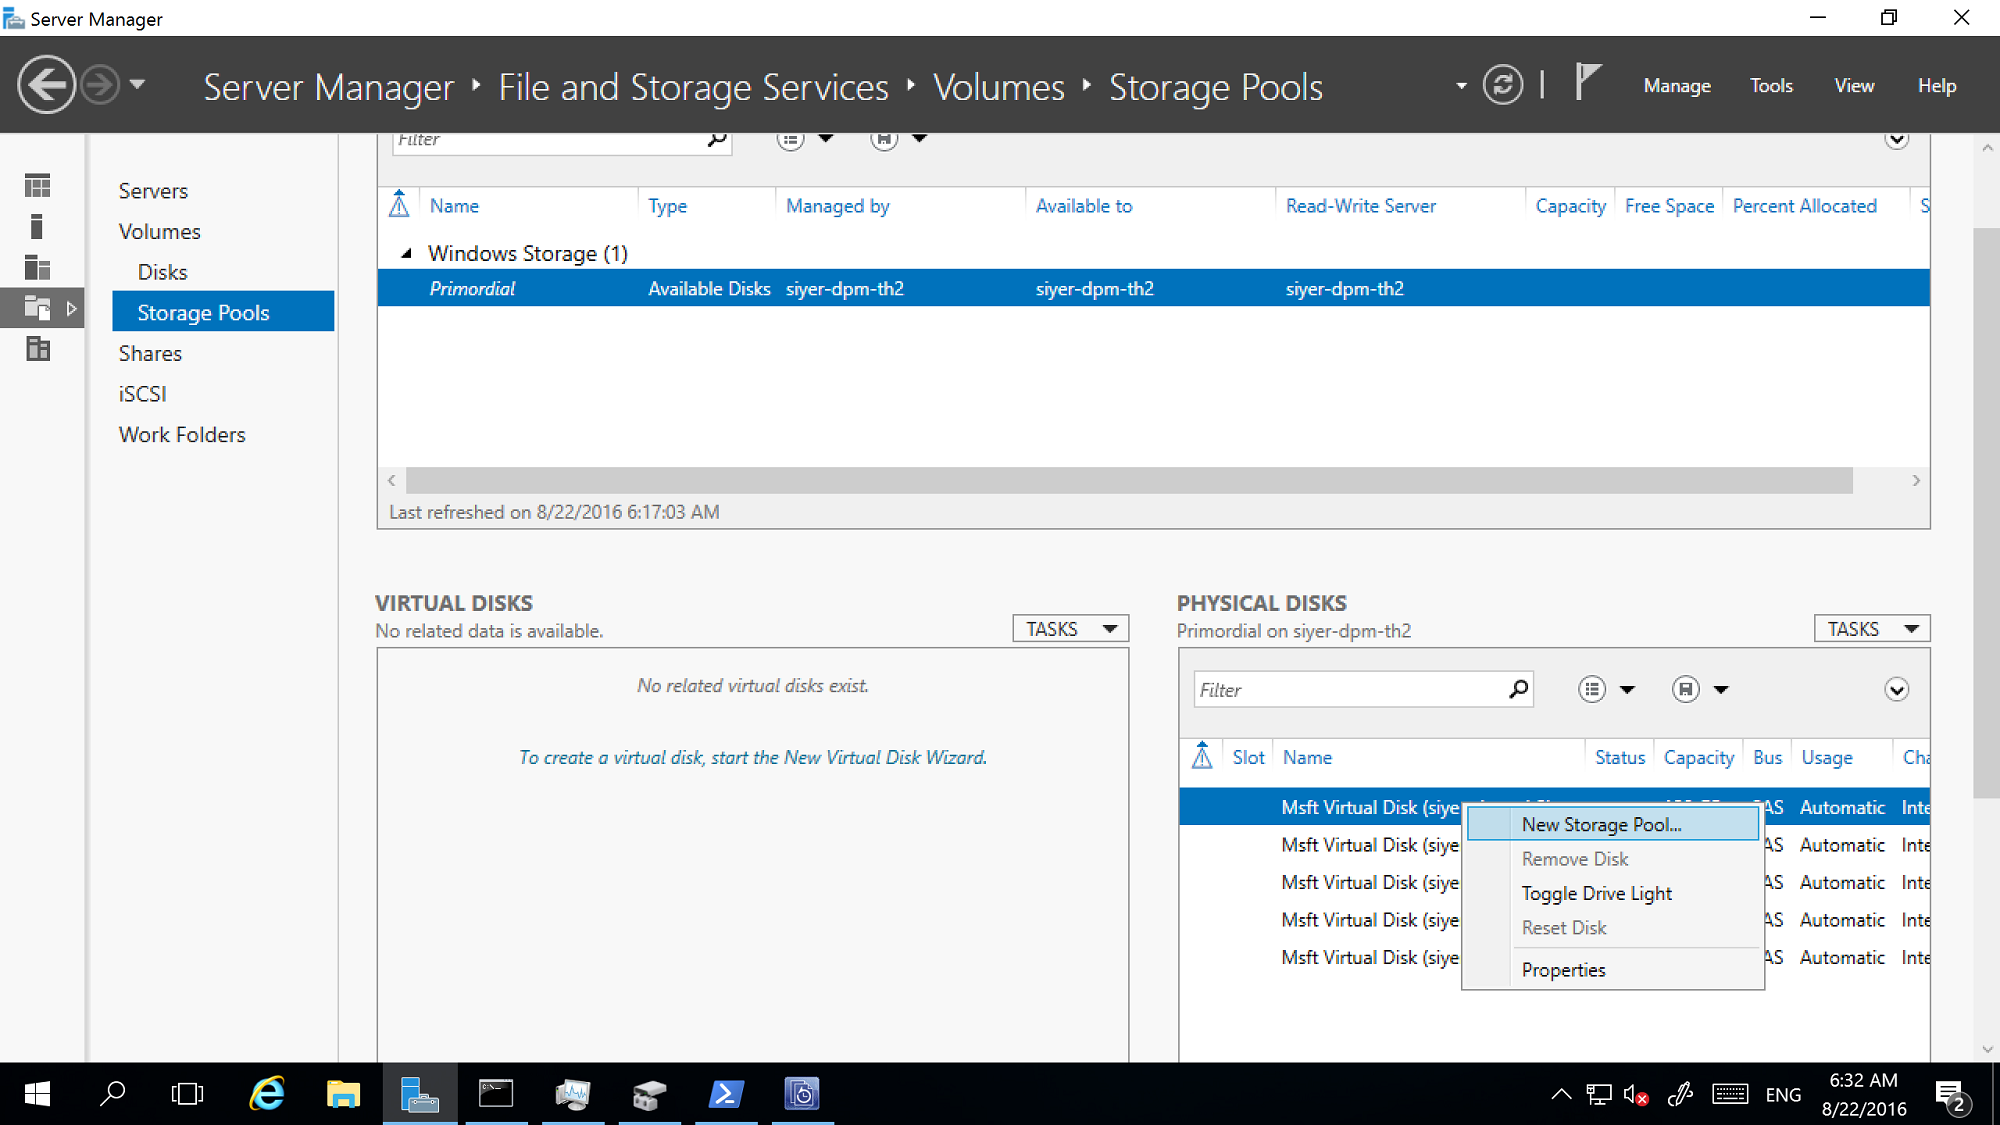2000x1125 pixels.
Task: Select New Storage Pool from context menu
Action: (x=1602, y=824)
